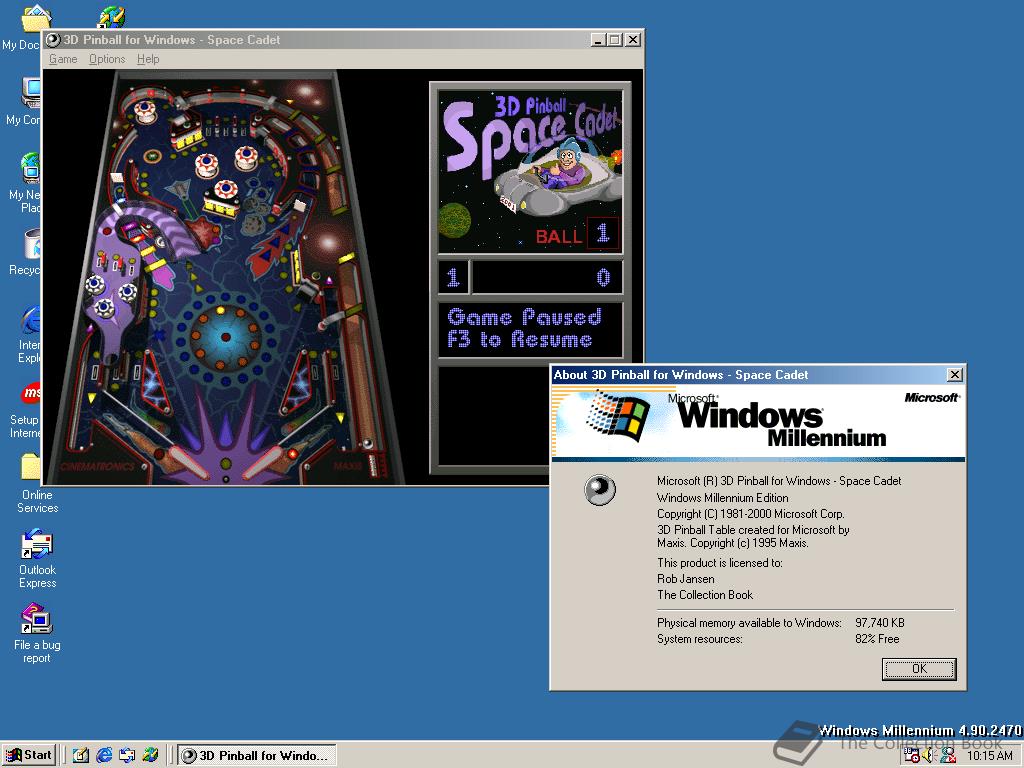Open the Help menu in 3D Pinball
The height and width of the screenshot is (768, 1024).
[148, 59]
